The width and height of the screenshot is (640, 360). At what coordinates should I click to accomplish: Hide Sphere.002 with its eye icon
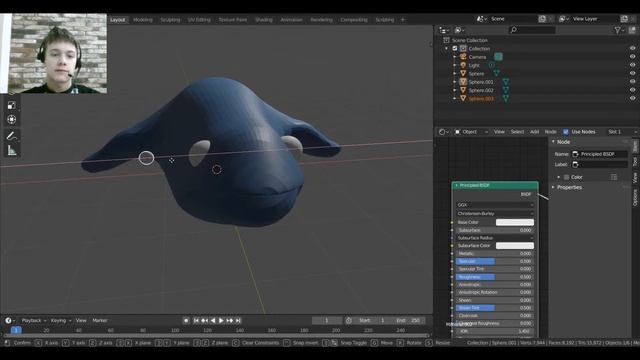pyautogui.click(x=632, y=90)
